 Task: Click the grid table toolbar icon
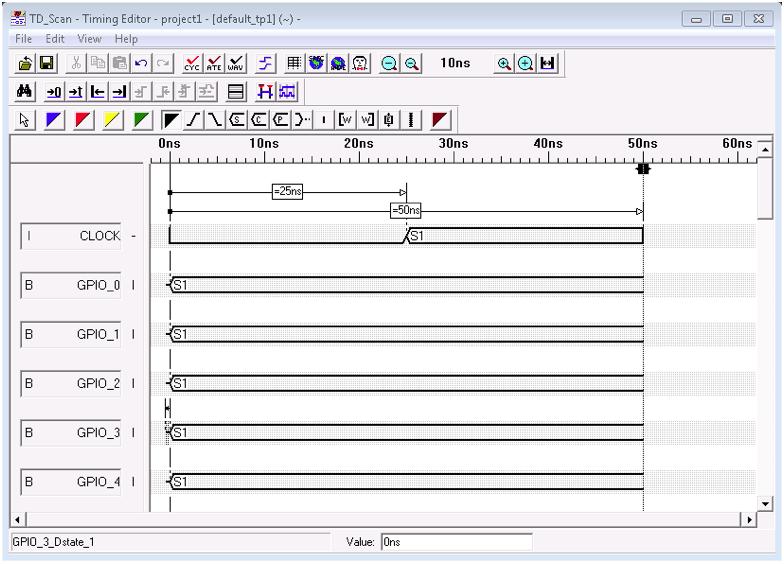coord(296,63)
